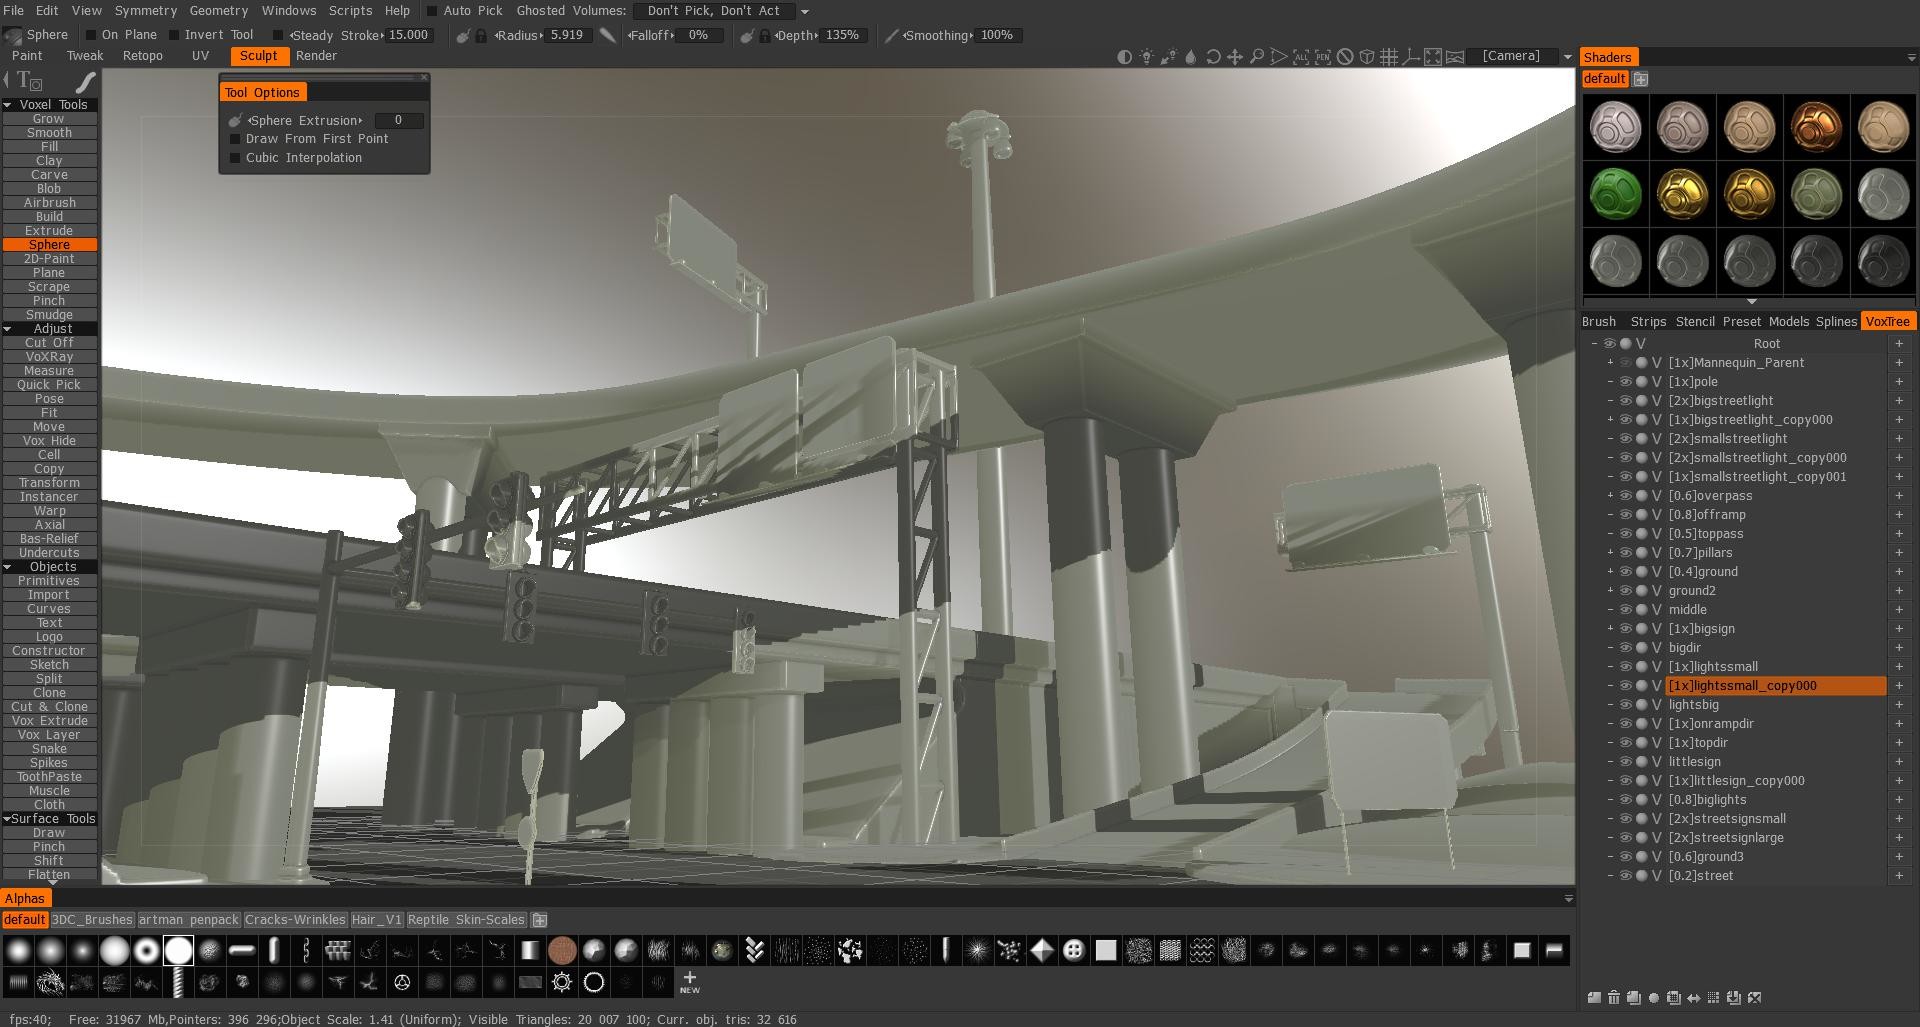Toggle the Radius lock icon
This screenshot has width=1920, height=1027.
[x=481, y=36]
